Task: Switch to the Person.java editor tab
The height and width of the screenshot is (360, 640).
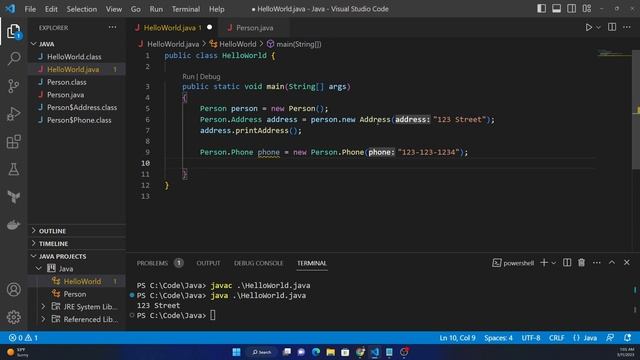Action: [x=254, y=28]
